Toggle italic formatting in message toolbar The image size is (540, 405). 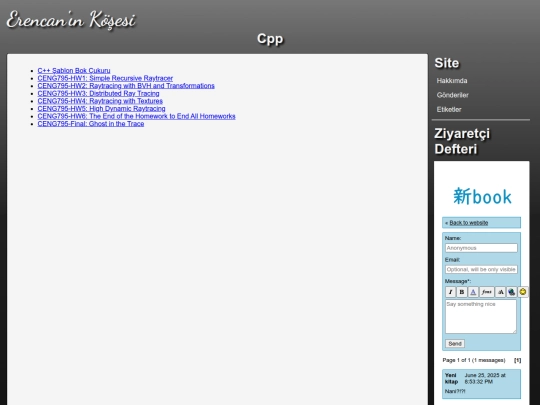450,292
